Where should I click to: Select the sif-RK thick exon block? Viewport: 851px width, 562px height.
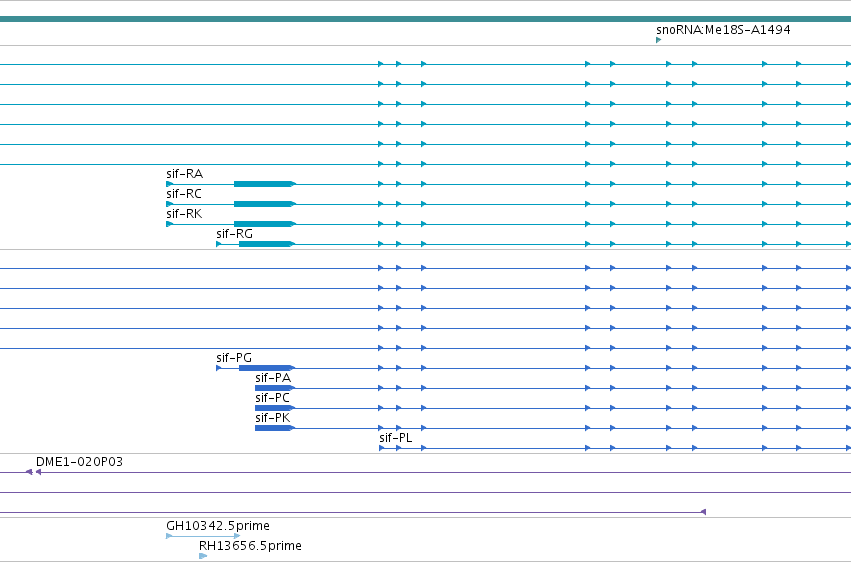[263, 224]
